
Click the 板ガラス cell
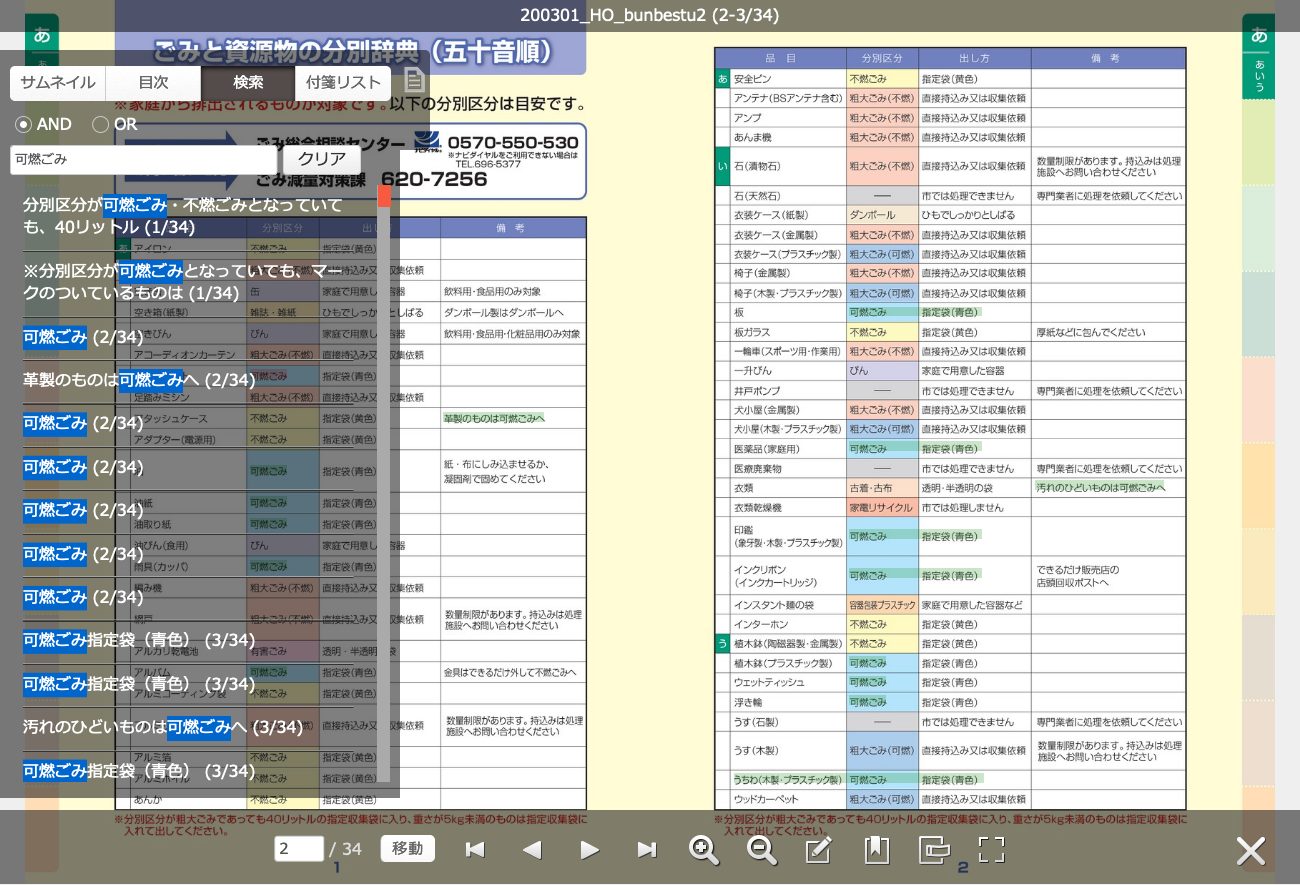point(788,332)
